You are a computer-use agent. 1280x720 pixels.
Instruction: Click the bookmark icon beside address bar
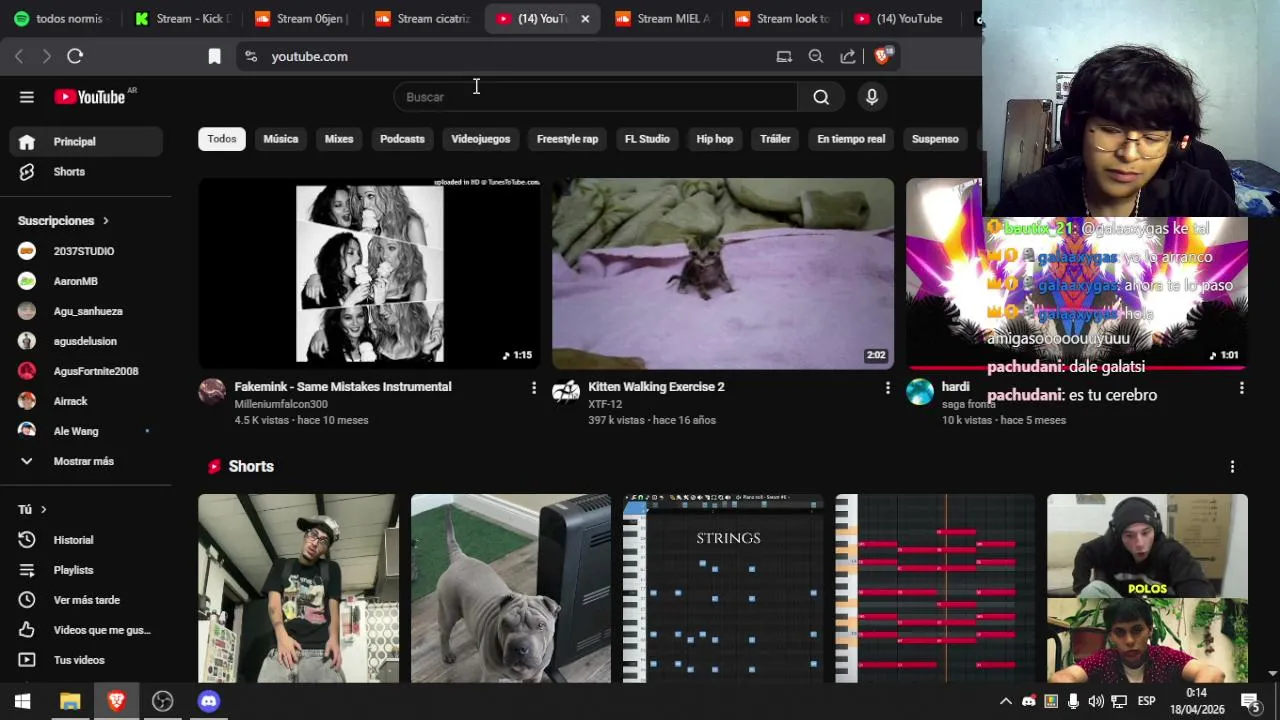point(214,57)
